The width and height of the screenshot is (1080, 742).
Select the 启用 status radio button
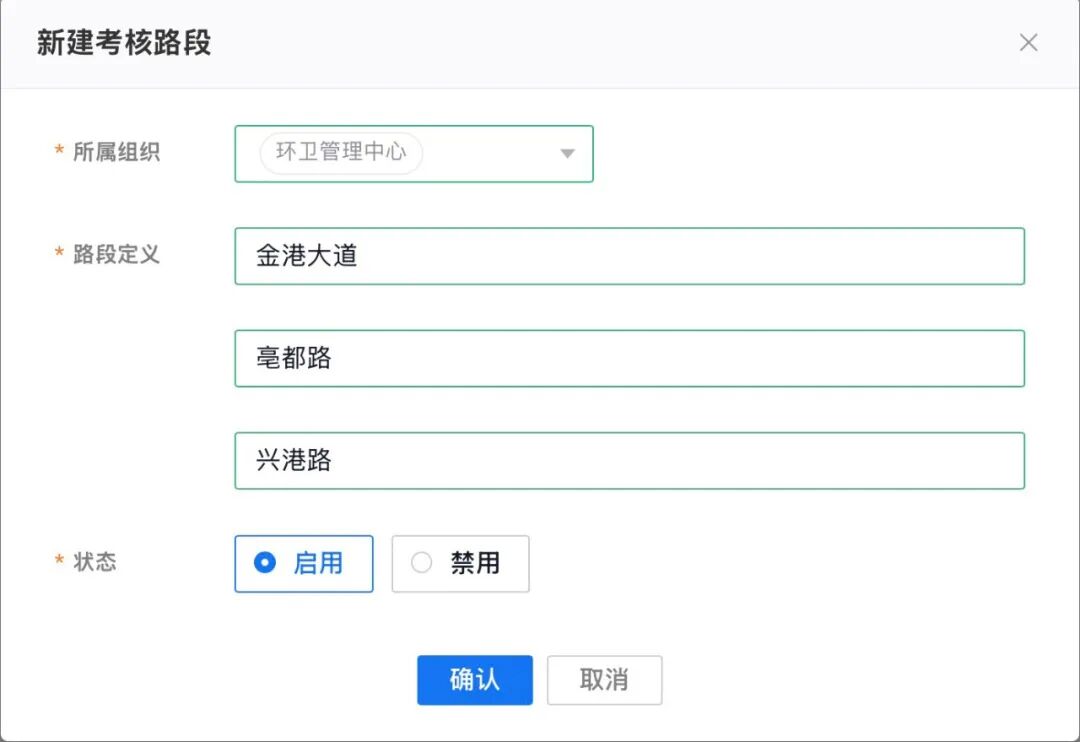303,563
